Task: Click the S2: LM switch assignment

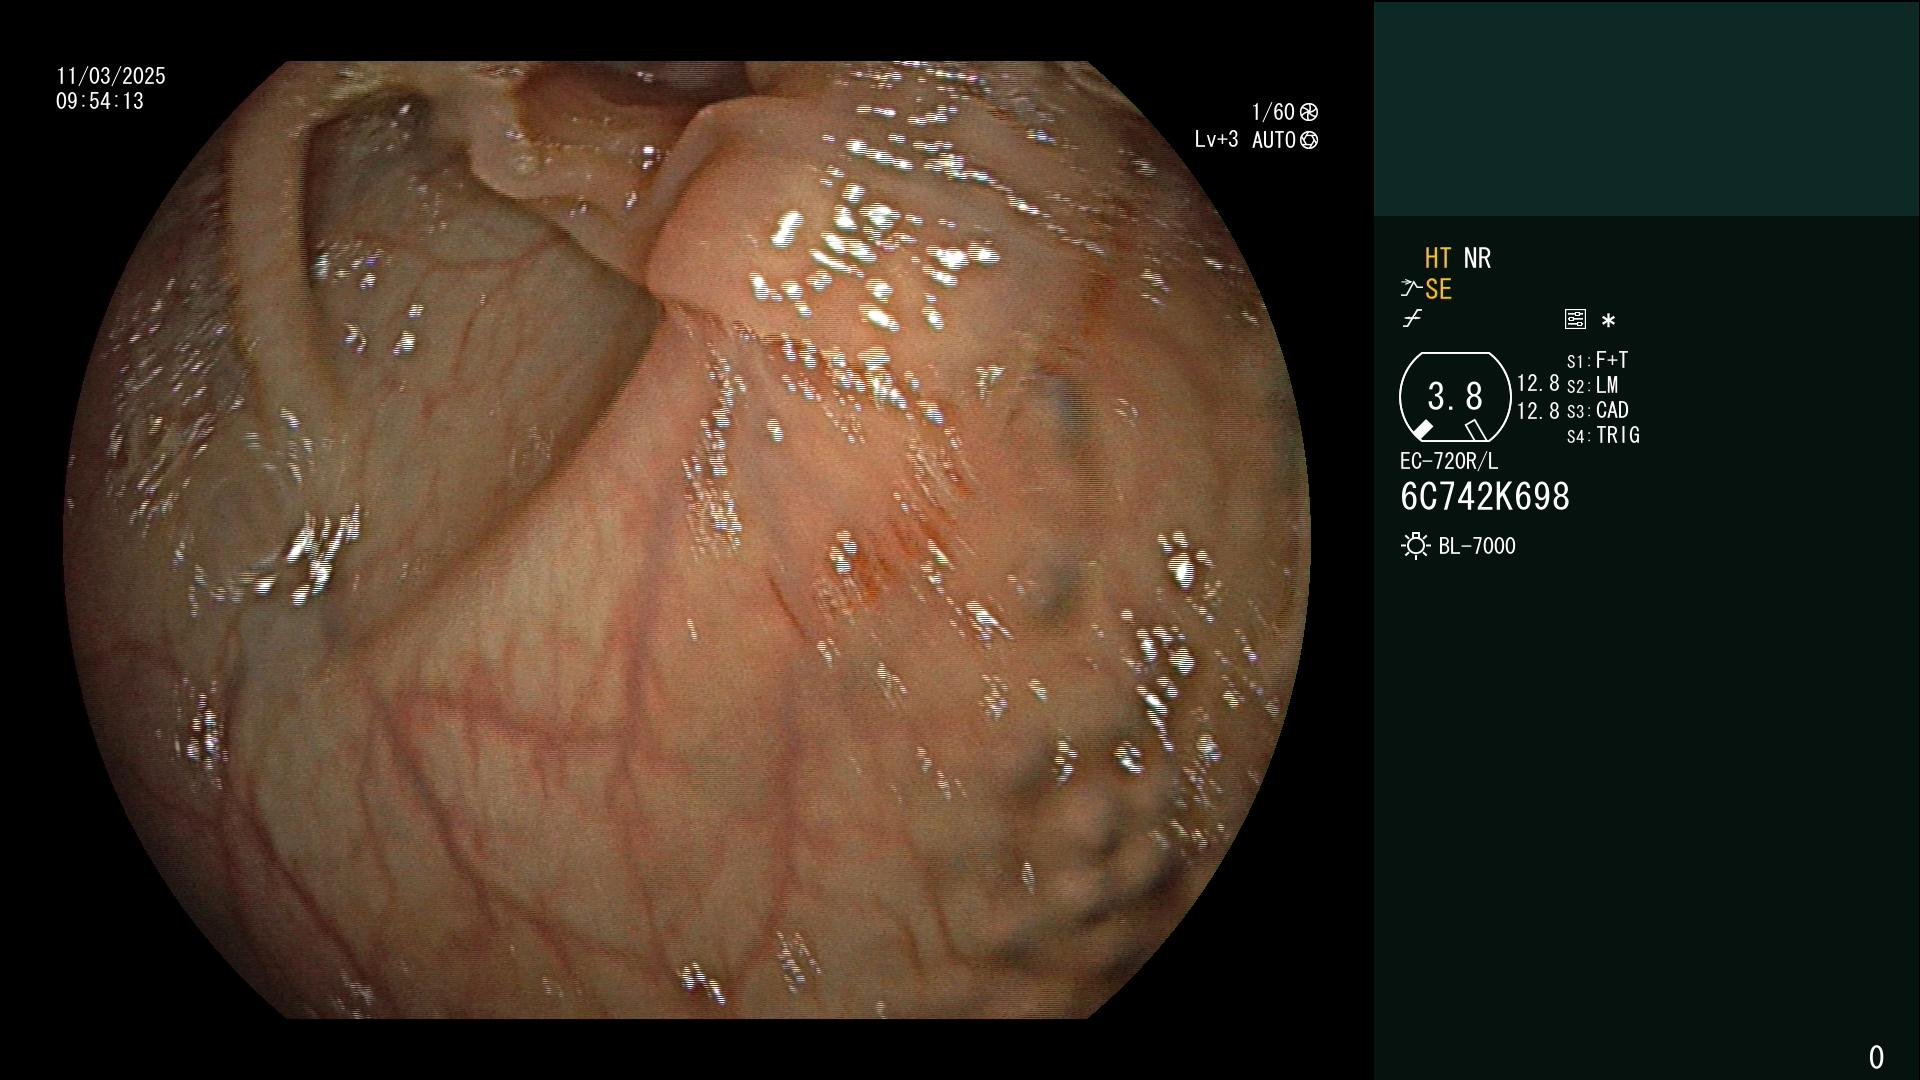Action: 1593,385
